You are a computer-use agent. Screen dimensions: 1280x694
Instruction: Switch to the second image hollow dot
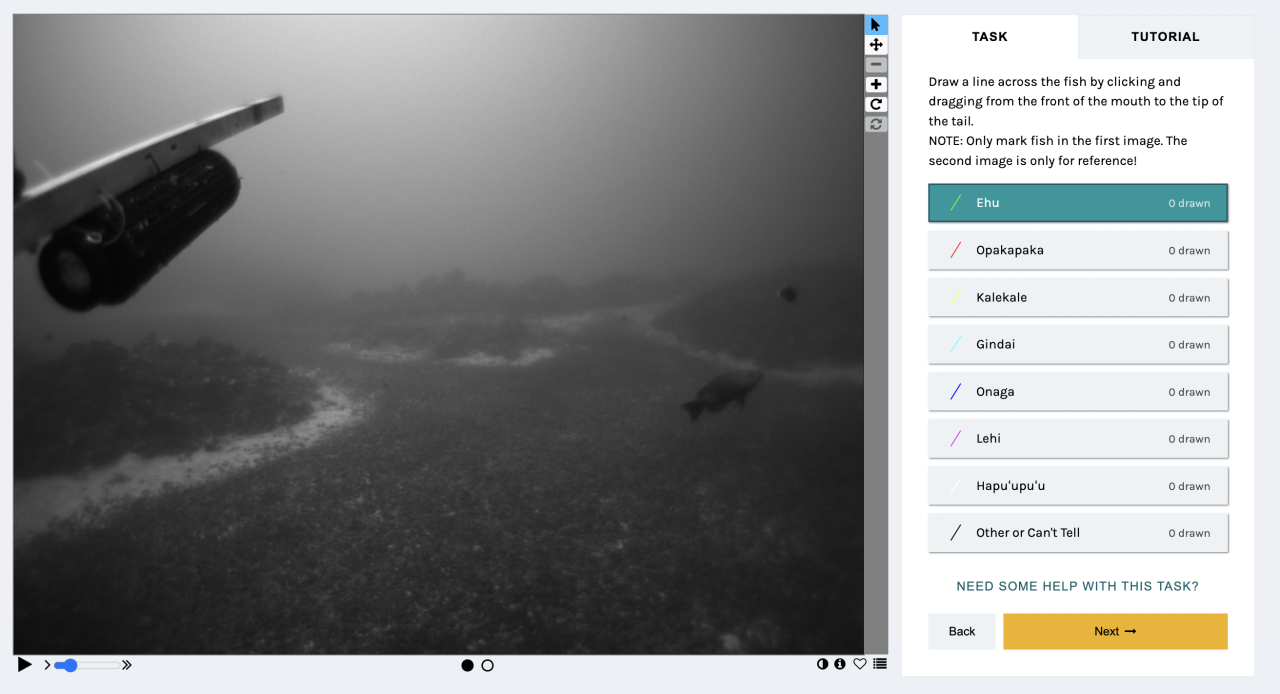[x=488, y=665]
